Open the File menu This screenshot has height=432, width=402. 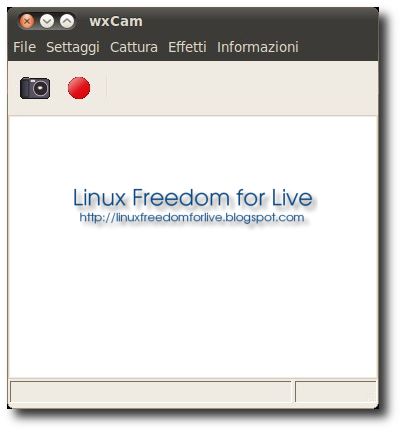[24, 47]
